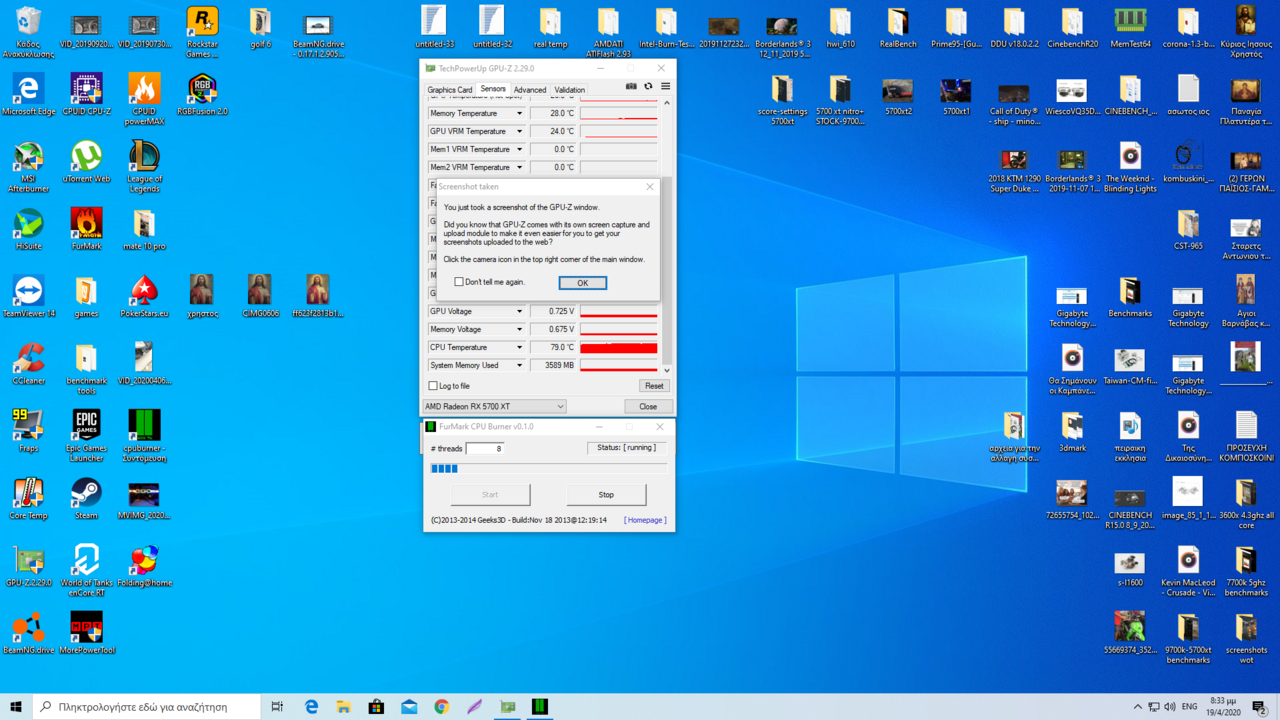Select the MSI Afterburner desktop icon

[x=28, y=167]
